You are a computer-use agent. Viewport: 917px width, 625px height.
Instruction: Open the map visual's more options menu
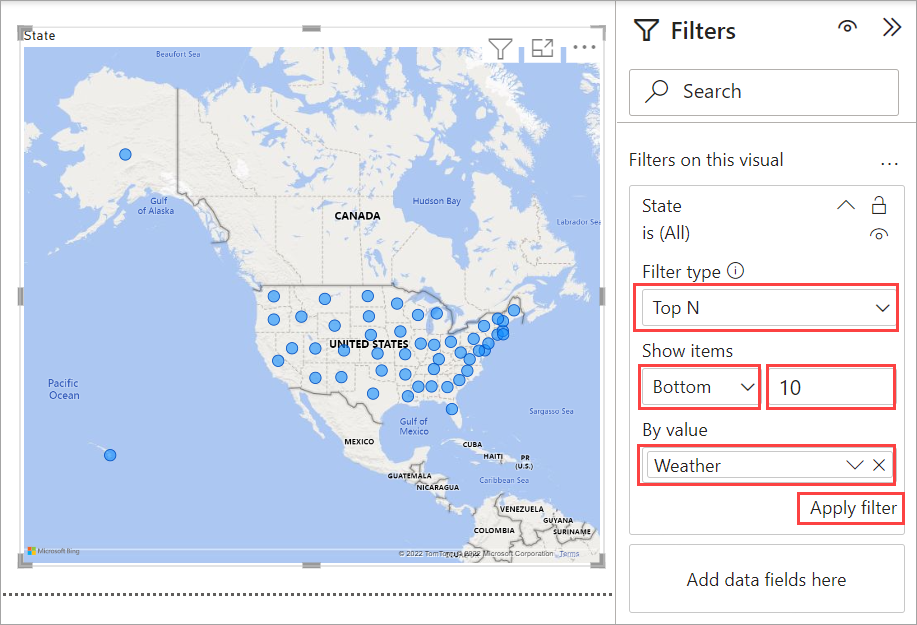click(584, 47)
